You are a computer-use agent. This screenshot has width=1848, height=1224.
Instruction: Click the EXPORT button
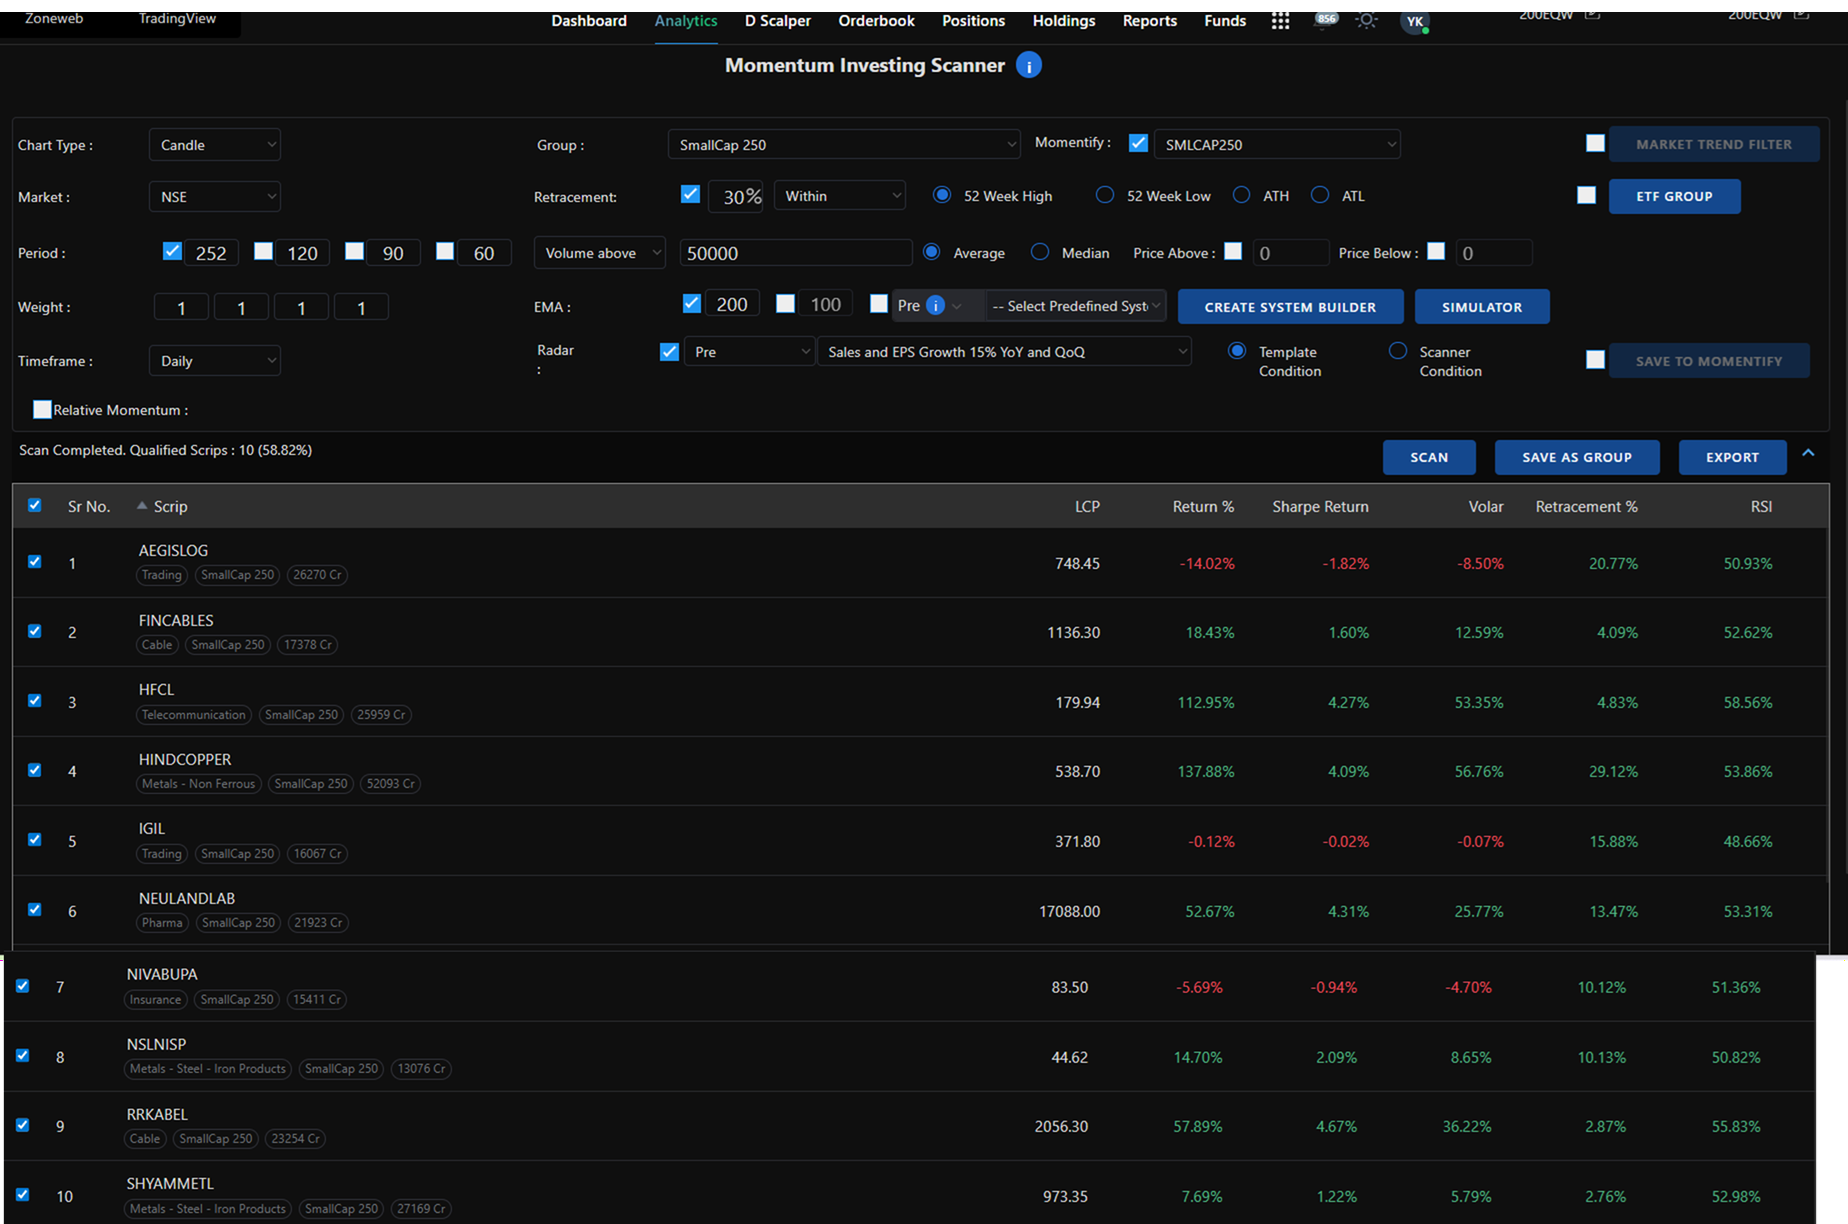coord(1732,457)
